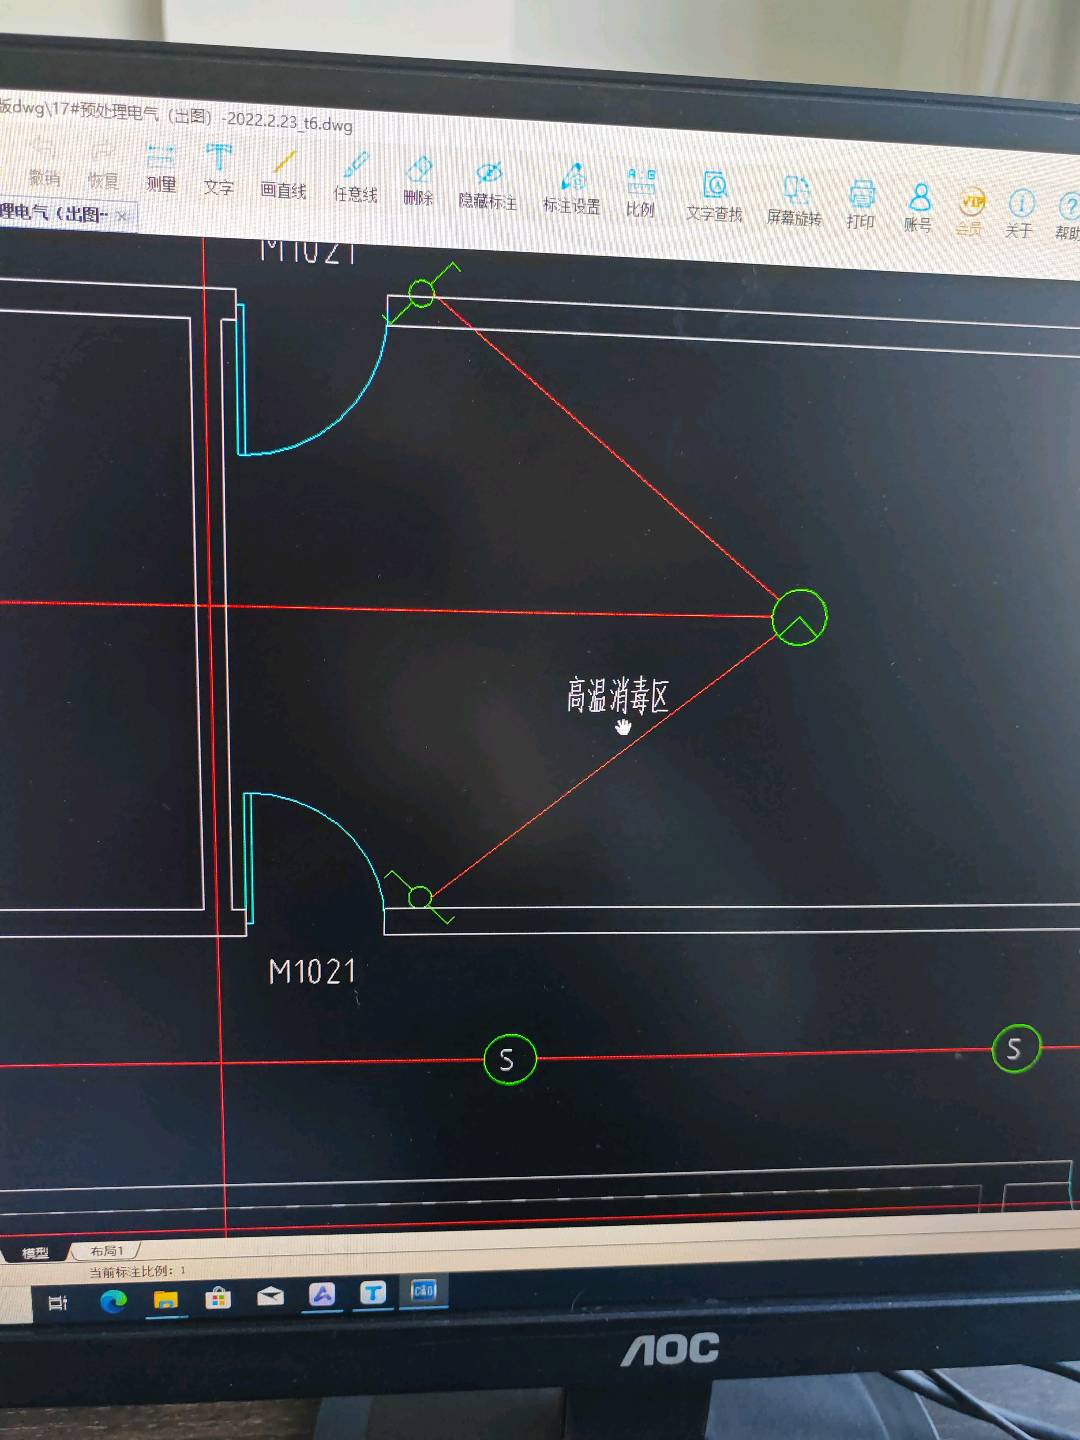Click the 当前标注比例 status text

(x=137, y=1271)
